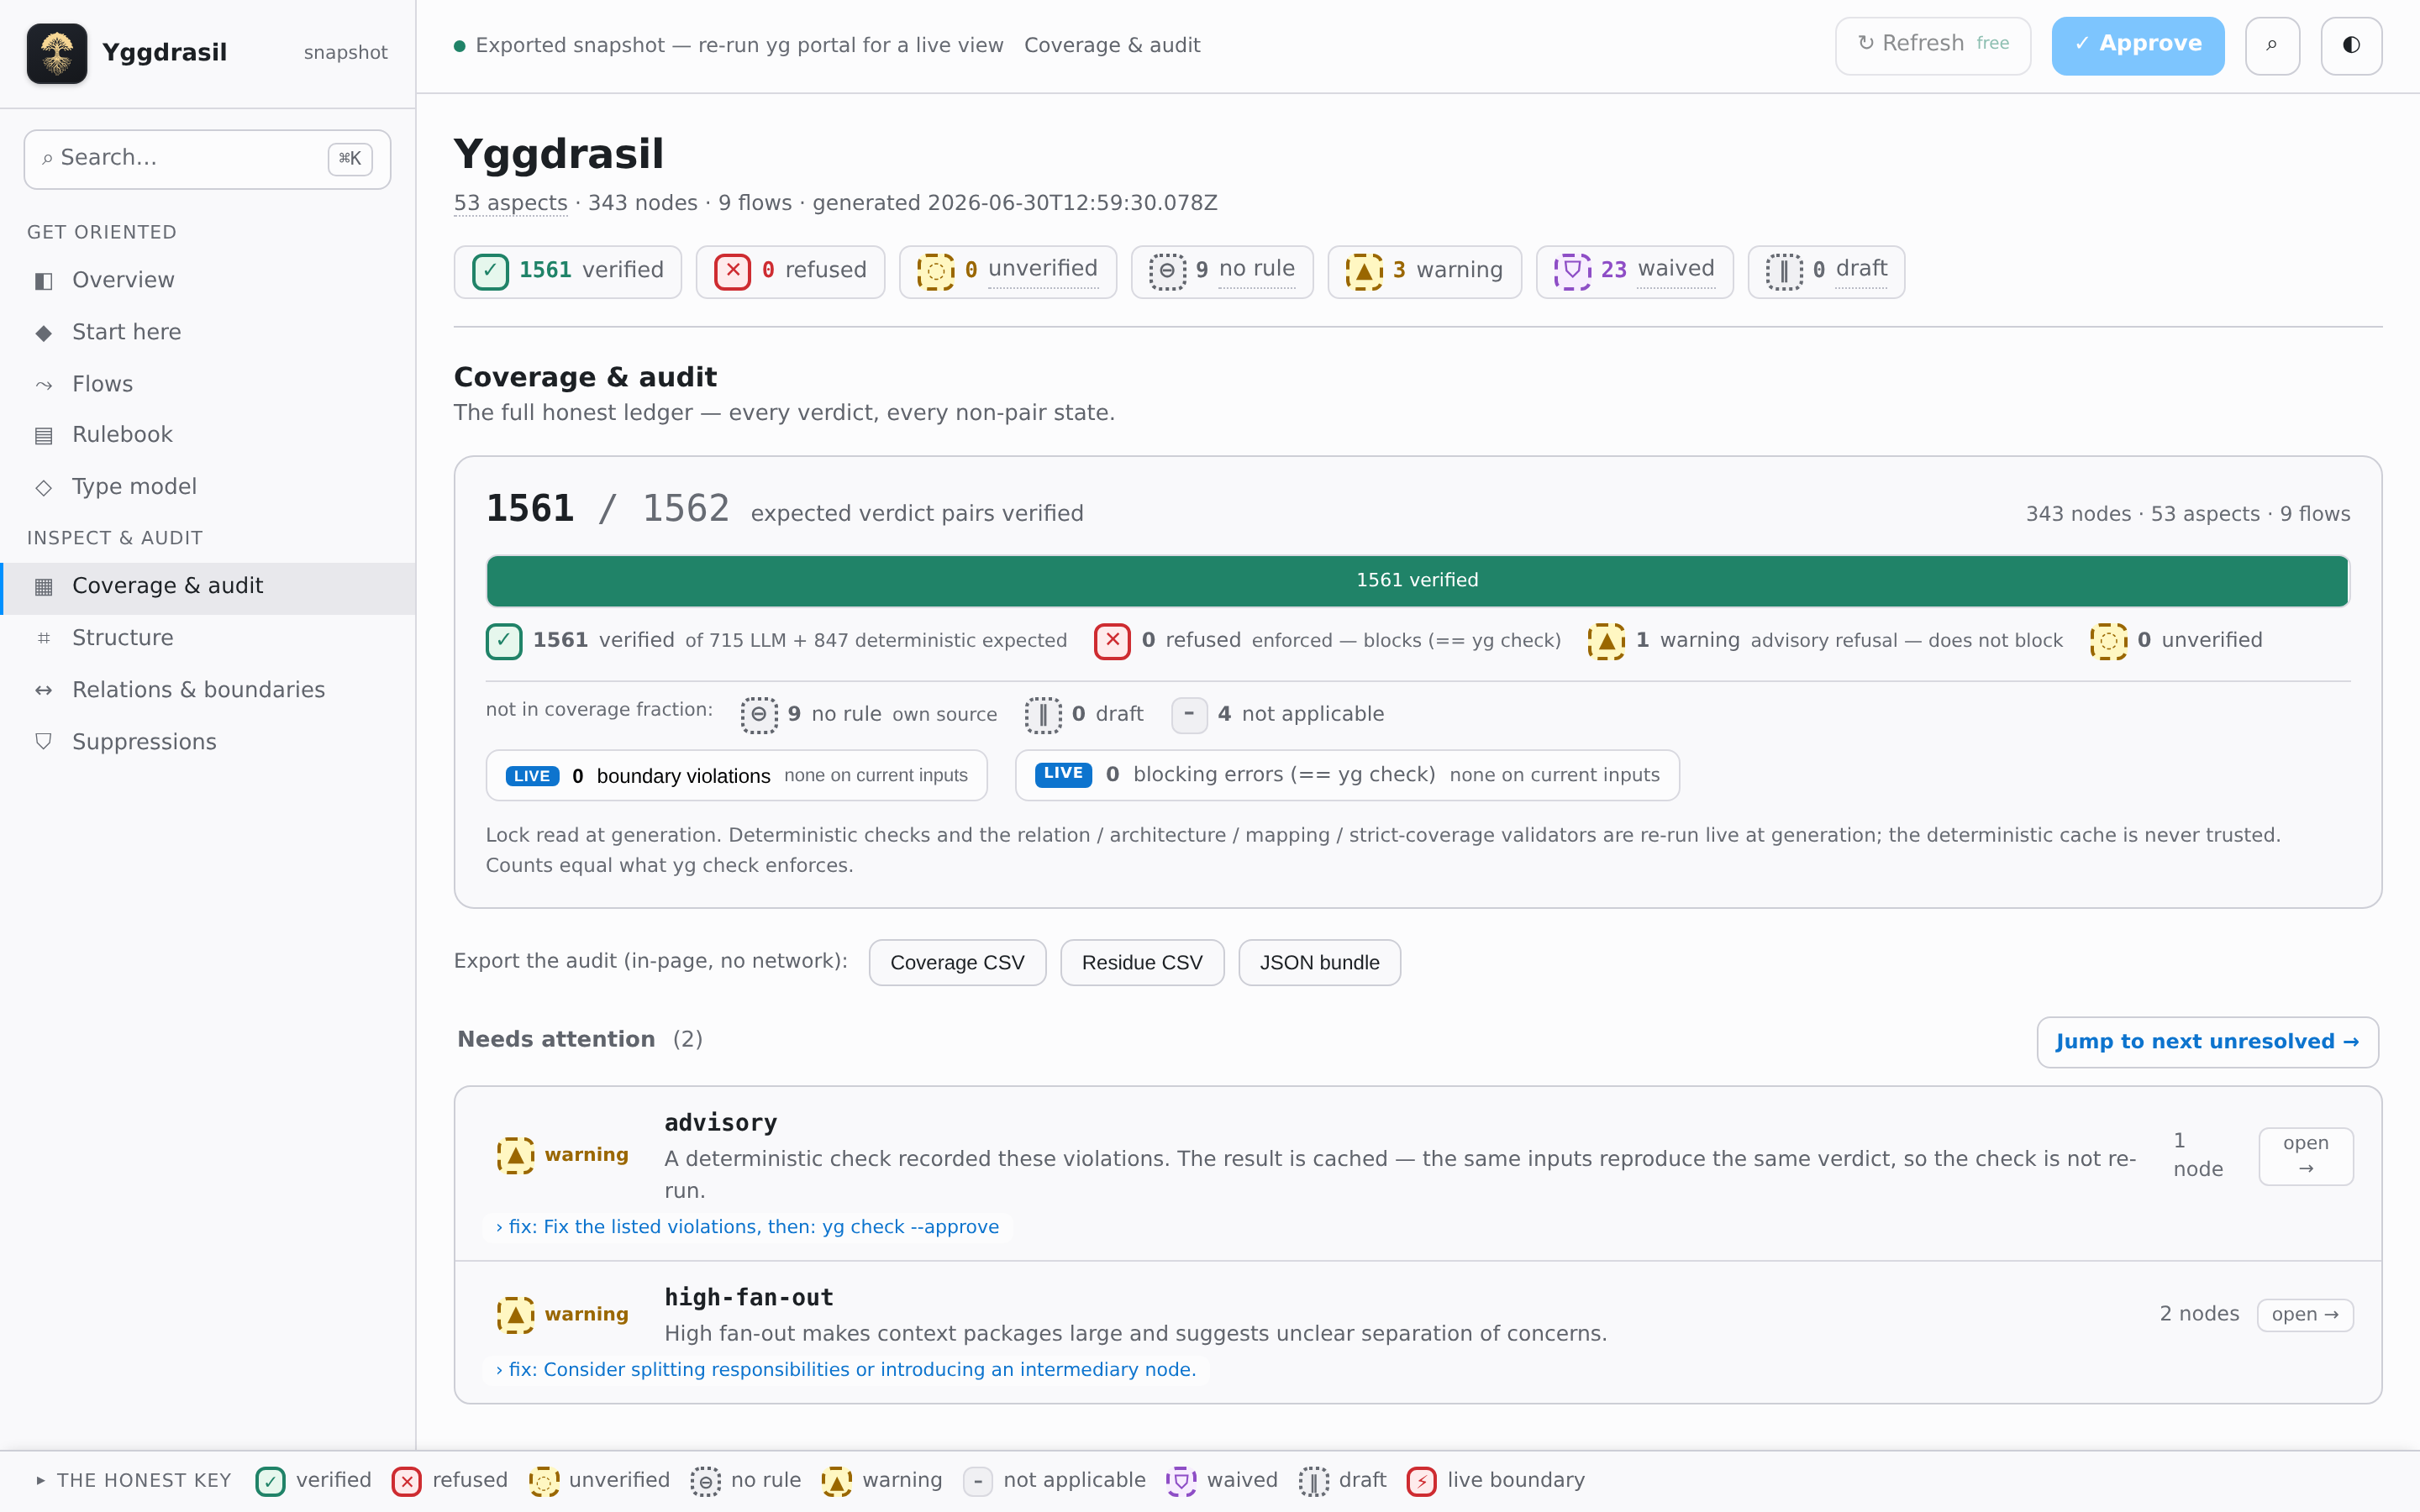Click the green 1561 verified progress bar
The image size is (2420, 1512).
[1417, 581]
